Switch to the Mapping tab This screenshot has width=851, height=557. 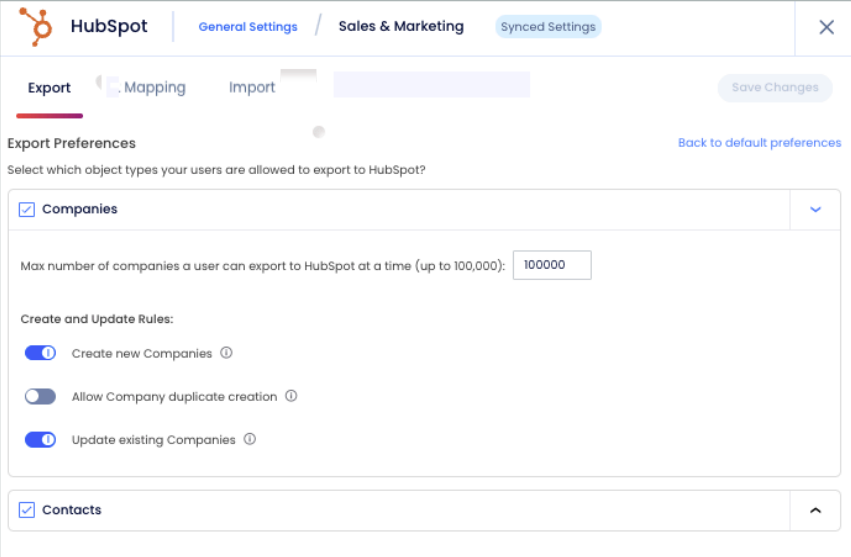coord(154,88)
